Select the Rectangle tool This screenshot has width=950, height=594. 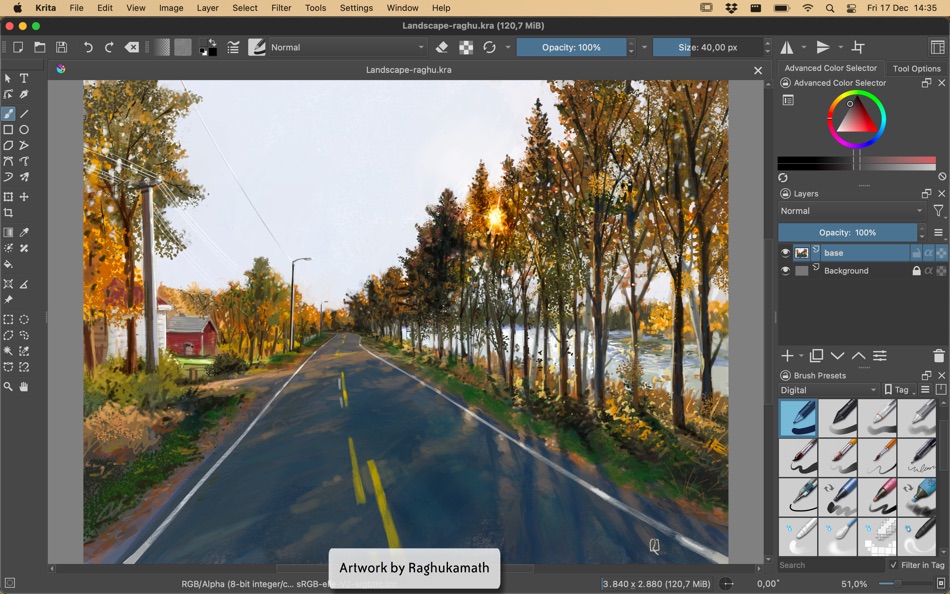8,129
